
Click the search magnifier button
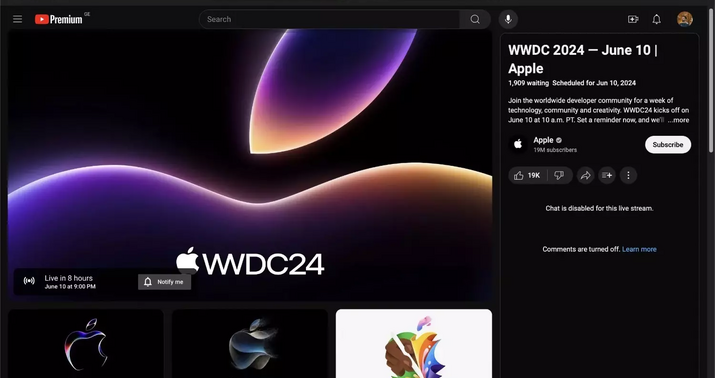tap(475, 19)
